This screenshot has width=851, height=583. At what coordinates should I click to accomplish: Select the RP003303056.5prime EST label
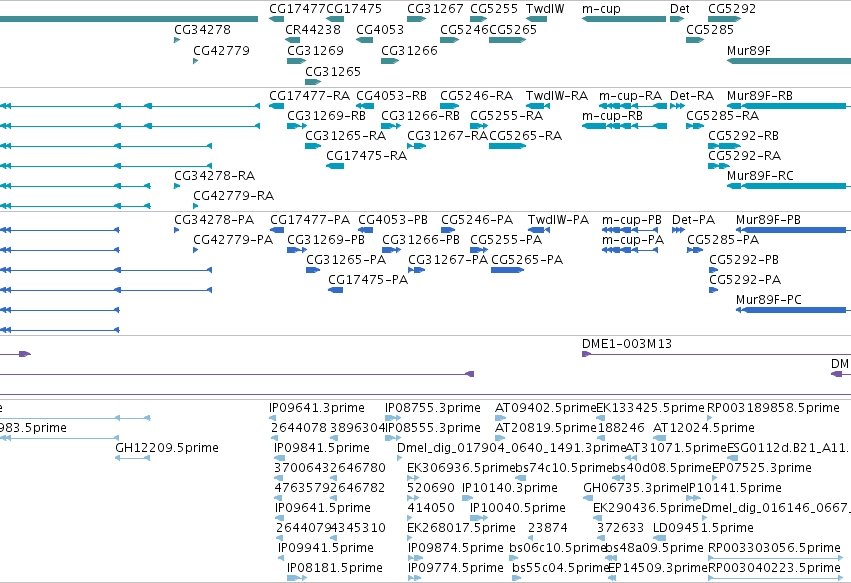(x=774, y=548)
